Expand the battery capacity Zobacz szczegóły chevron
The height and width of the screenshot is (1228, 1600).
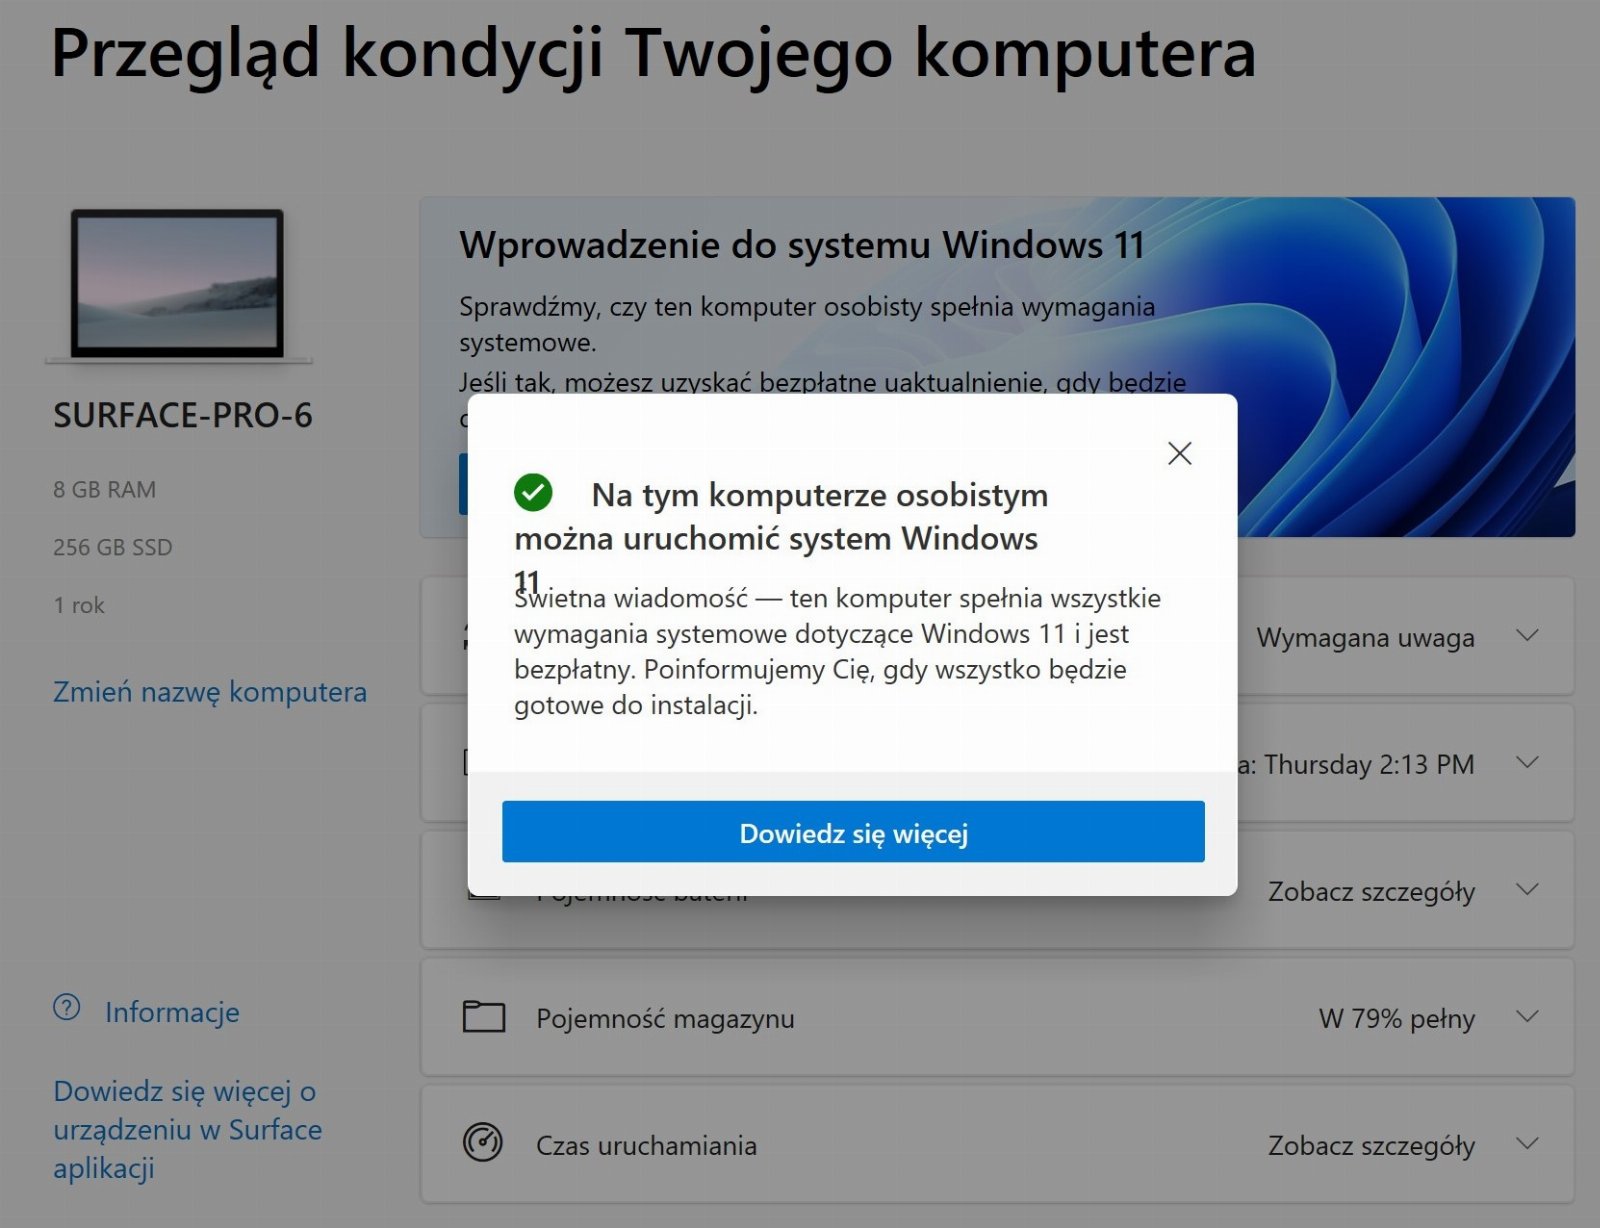[1527, 890]
